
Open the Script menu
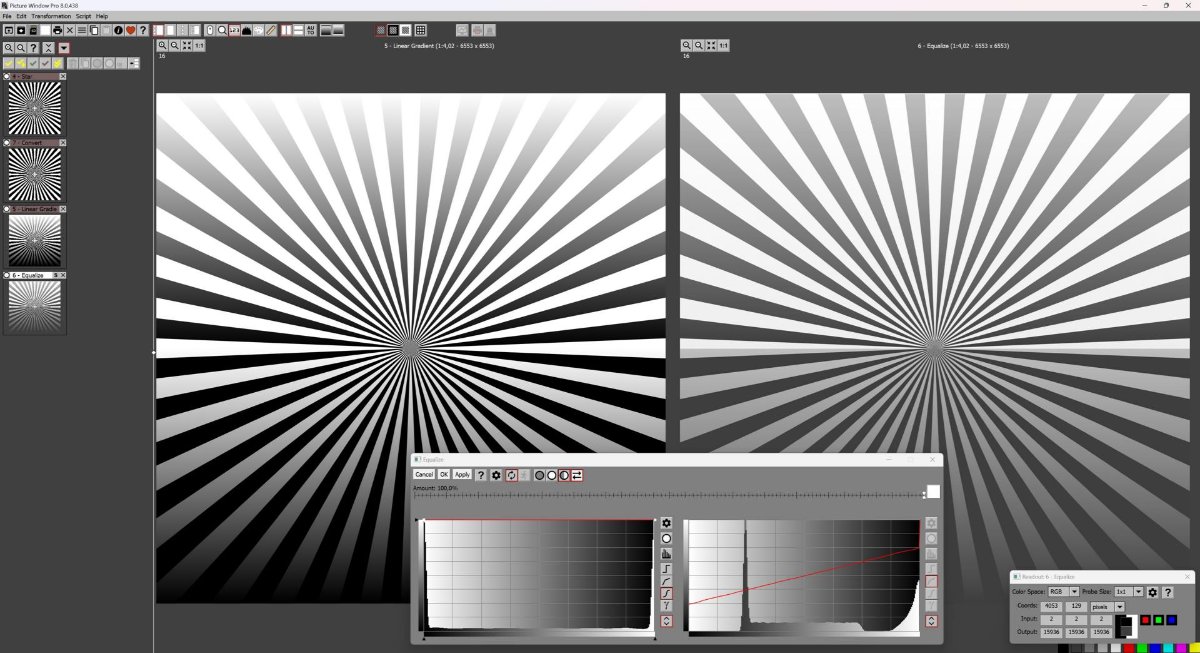(x=82, y=15)
